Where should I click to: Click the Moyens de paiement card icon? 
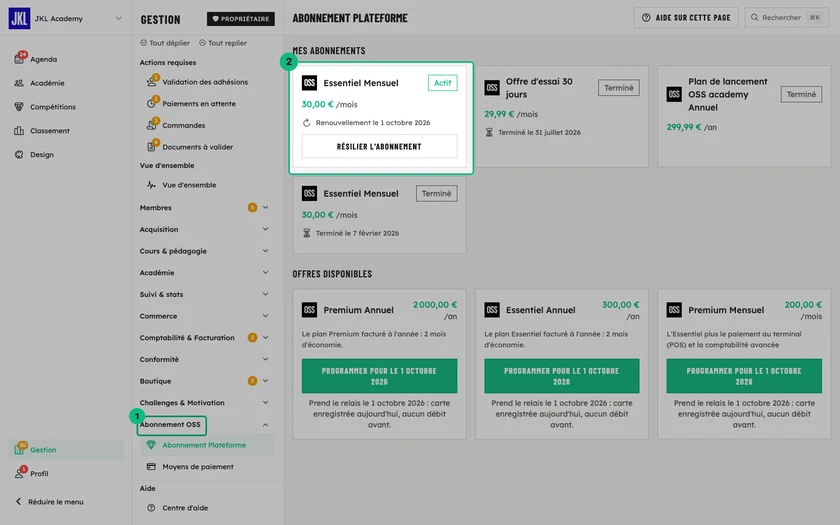(x=151, y=467)
